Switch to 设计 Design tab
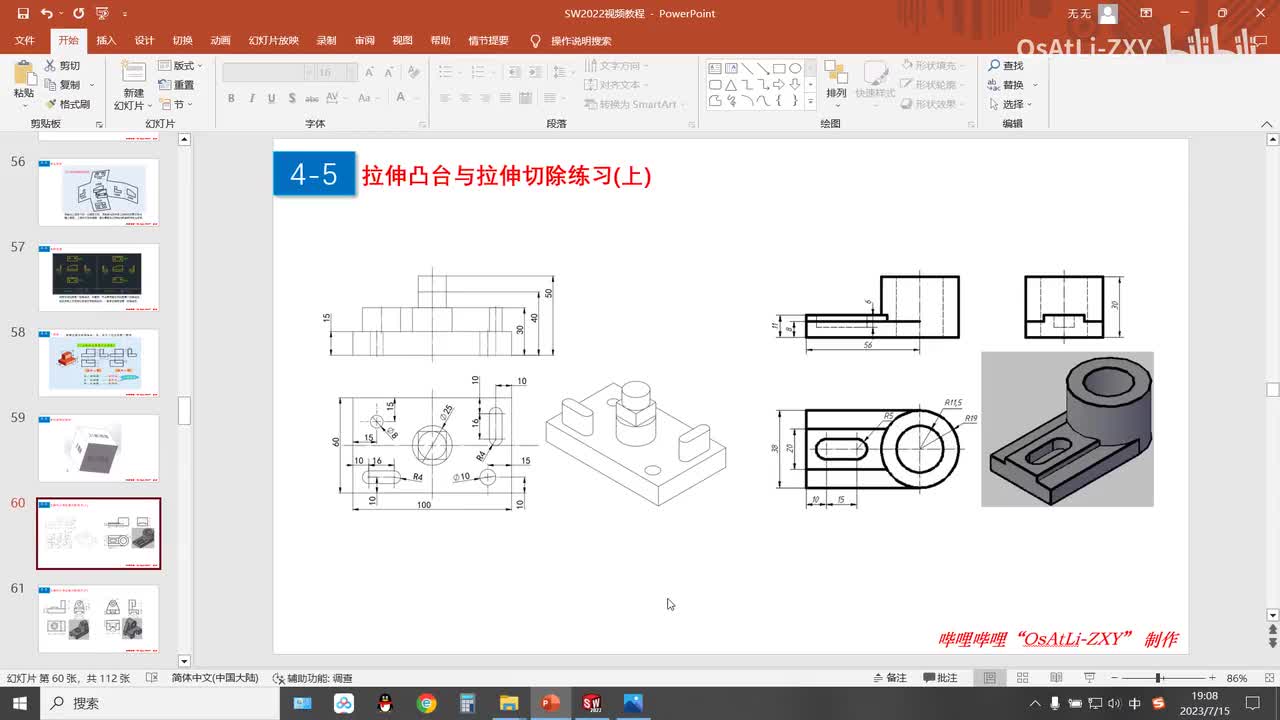 [x=144, y=41]
